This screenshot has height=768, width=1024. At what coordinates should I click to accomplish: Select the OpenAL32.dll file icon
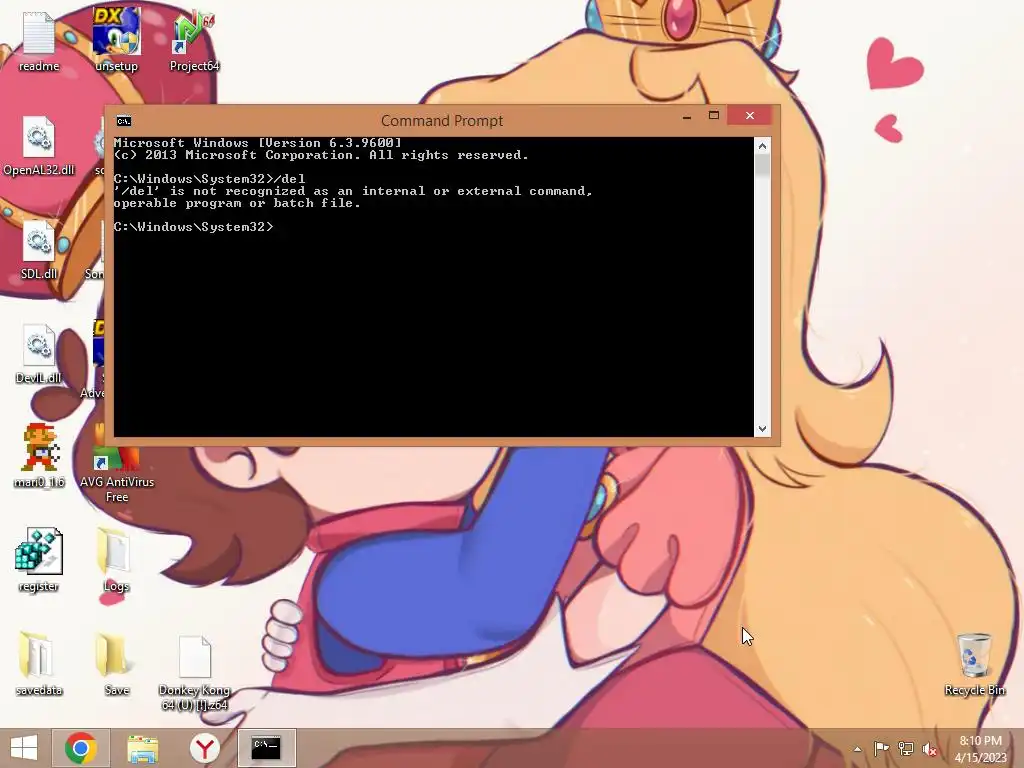coord(39,145)
